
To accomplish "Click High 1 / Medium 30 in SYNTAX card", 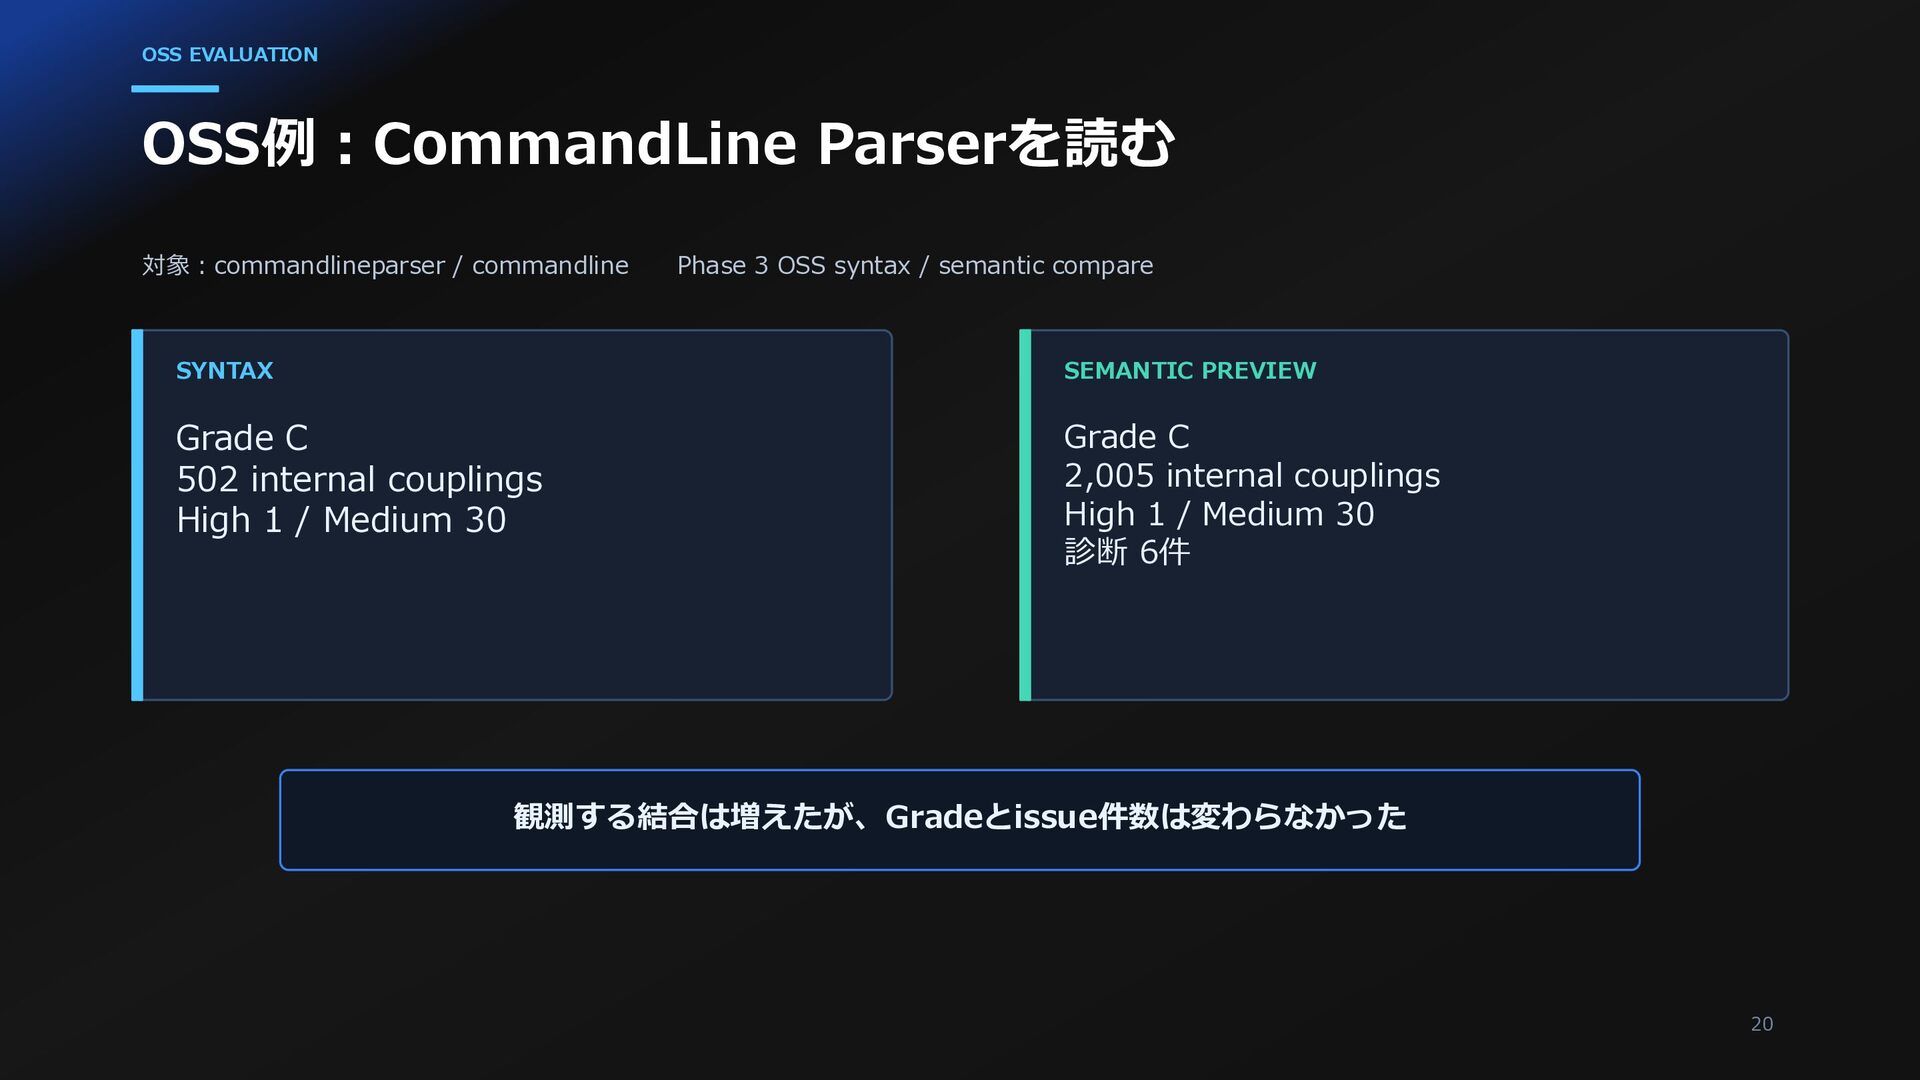I will tap(341, 520).
